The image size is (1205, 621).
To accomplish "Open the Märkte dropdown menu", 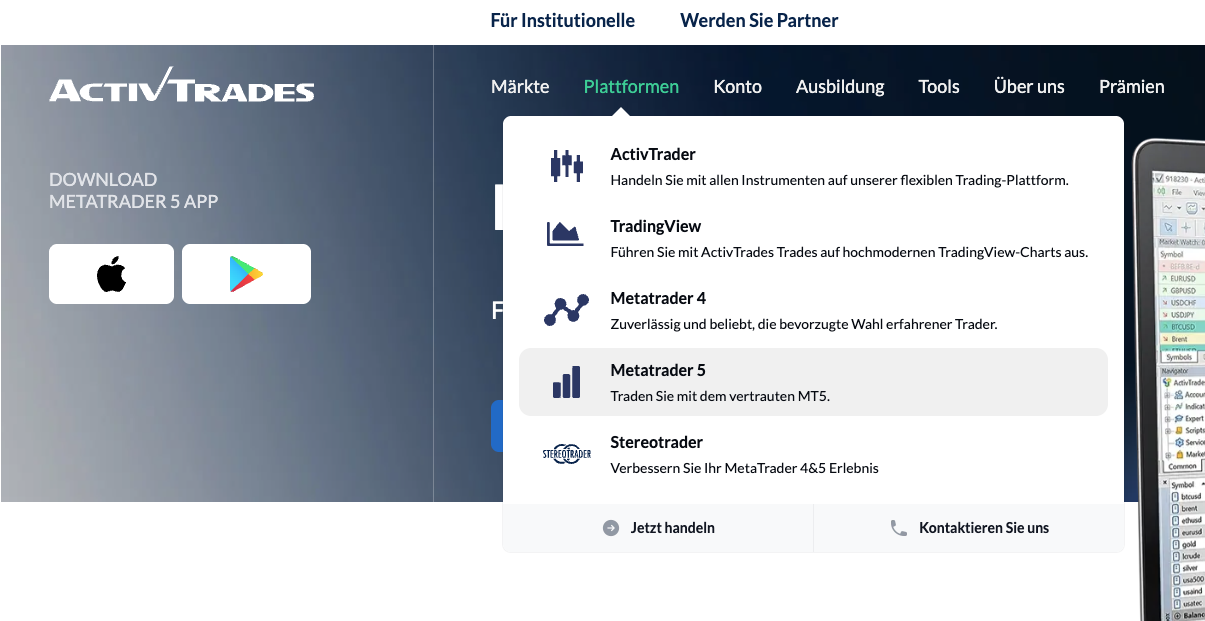I will coord(520,87).
